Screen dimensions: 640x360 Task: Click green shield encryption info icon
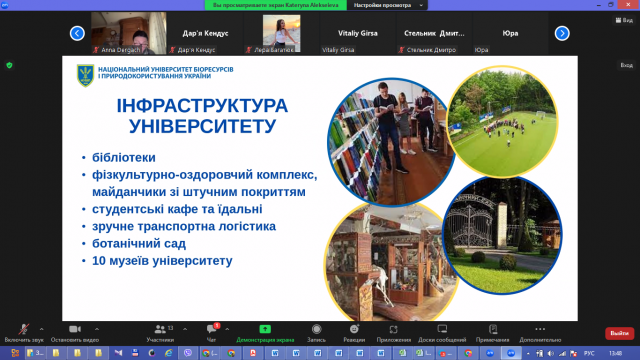click(9, 65)
